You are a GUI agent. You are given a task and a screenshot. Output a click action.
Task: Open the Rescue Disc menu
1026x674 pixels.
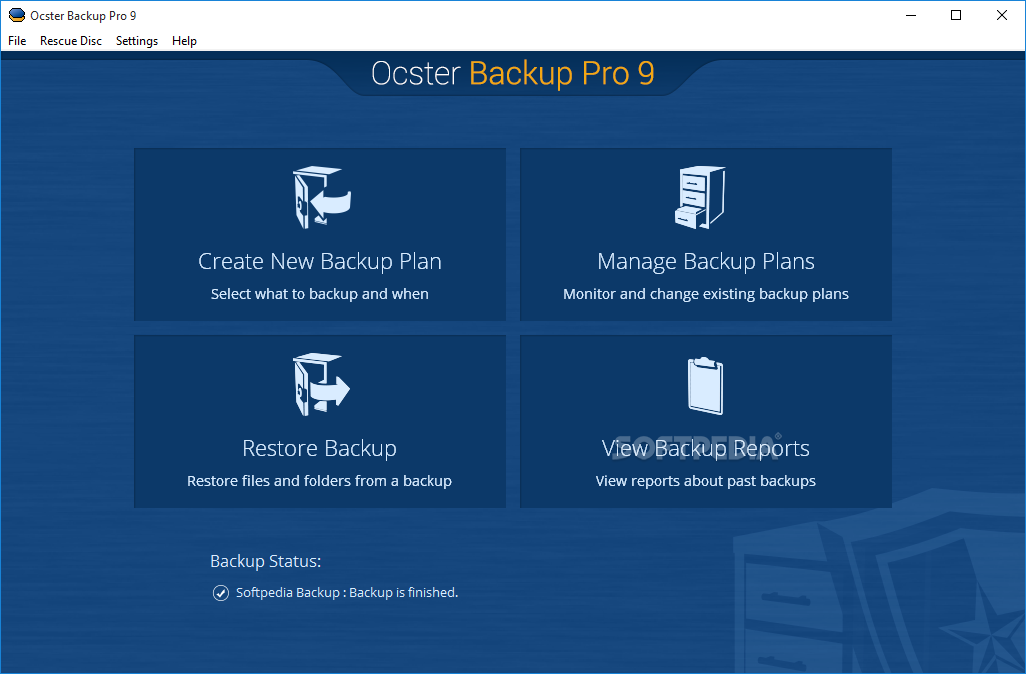[x=71, y=41]
